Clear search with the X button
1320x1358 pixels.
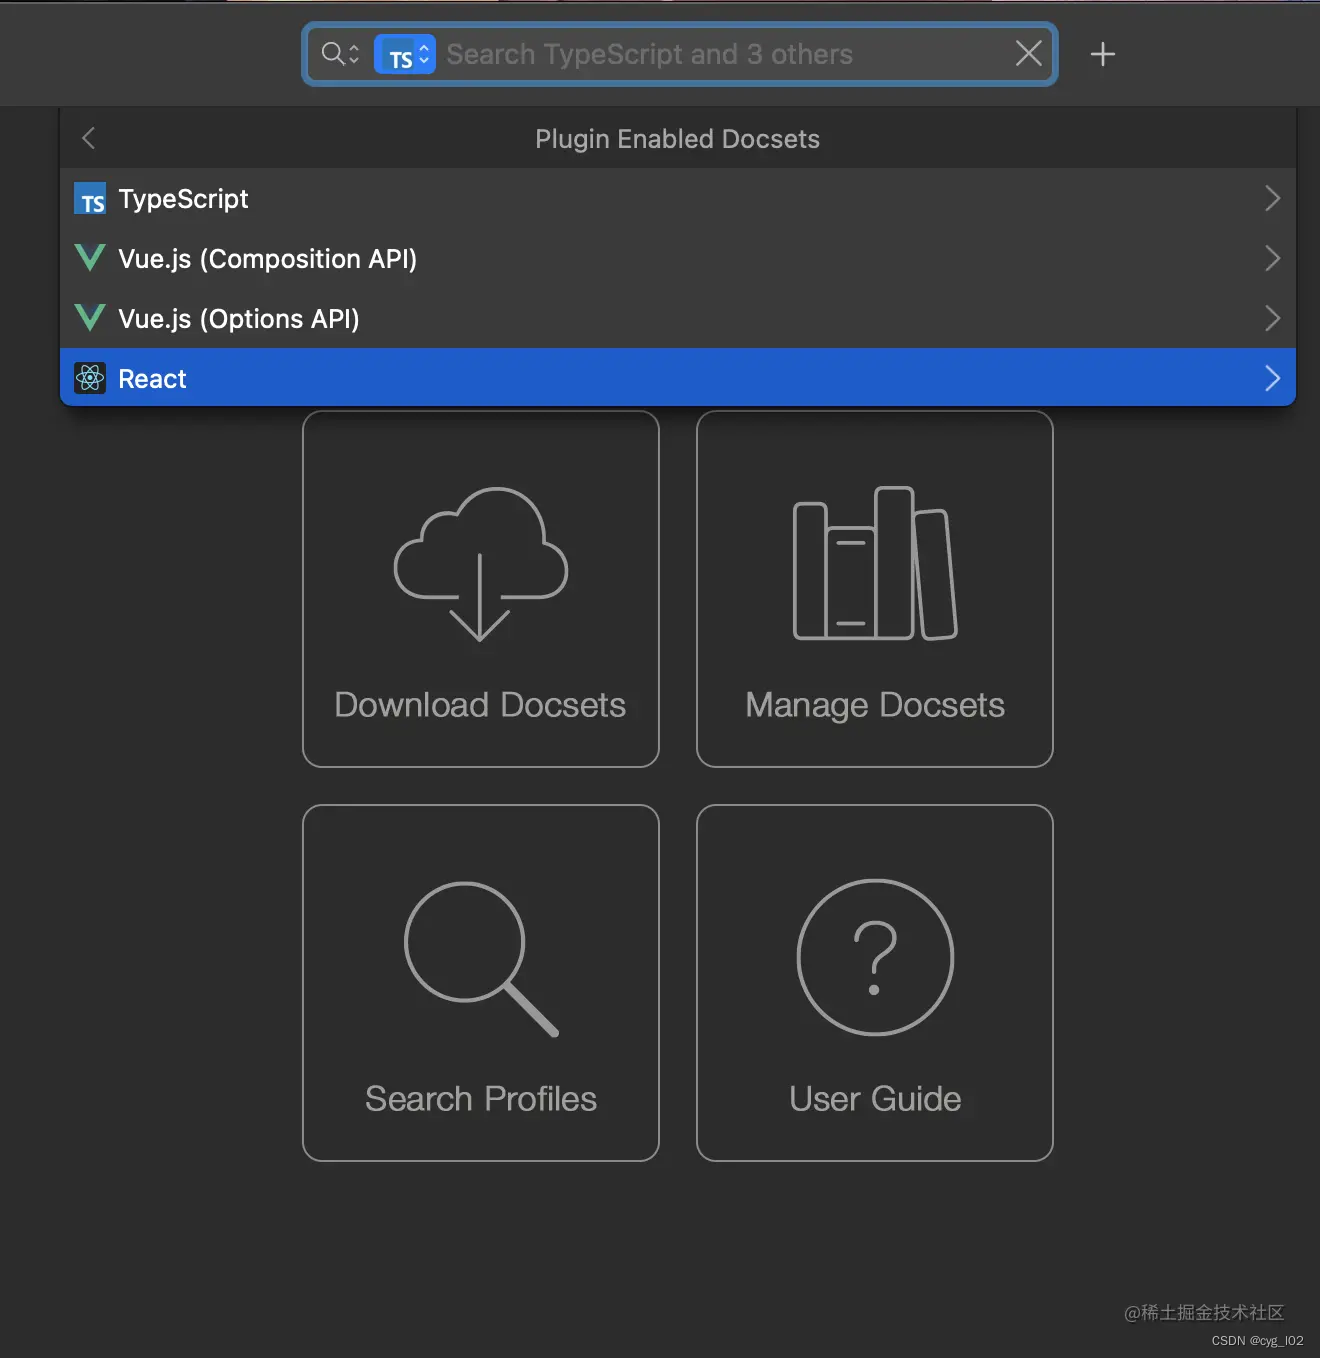pos(1028,53)
